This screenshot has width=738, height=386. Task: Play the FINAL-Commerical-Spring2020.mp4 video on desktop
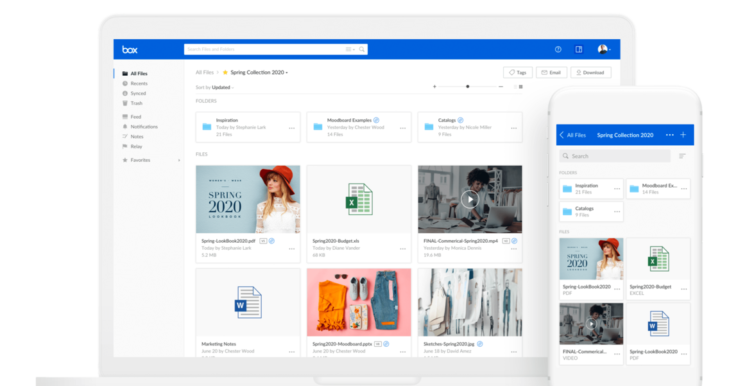click(x=470, y=200)
